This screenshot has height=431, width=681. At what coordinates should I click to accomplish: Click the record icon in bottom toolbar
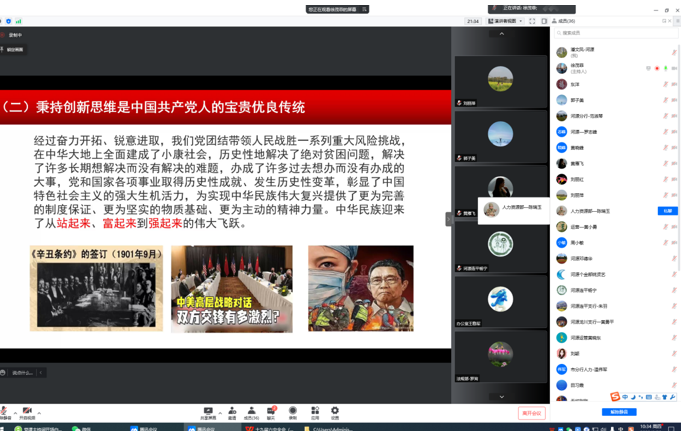coord(293,411)
